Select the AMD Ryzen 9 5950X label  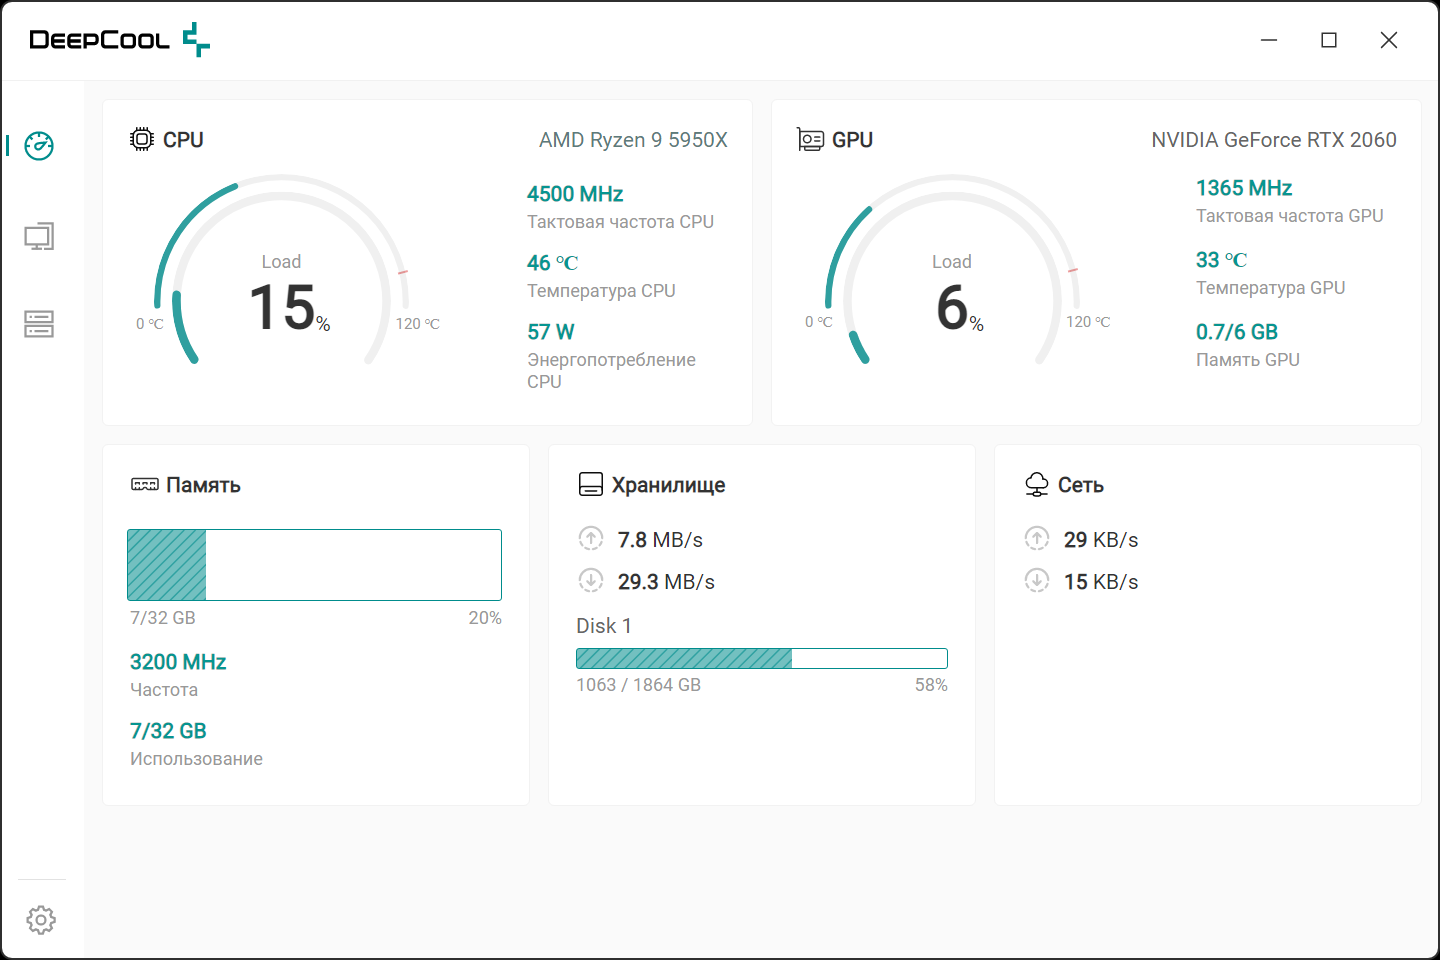point(633,140)
